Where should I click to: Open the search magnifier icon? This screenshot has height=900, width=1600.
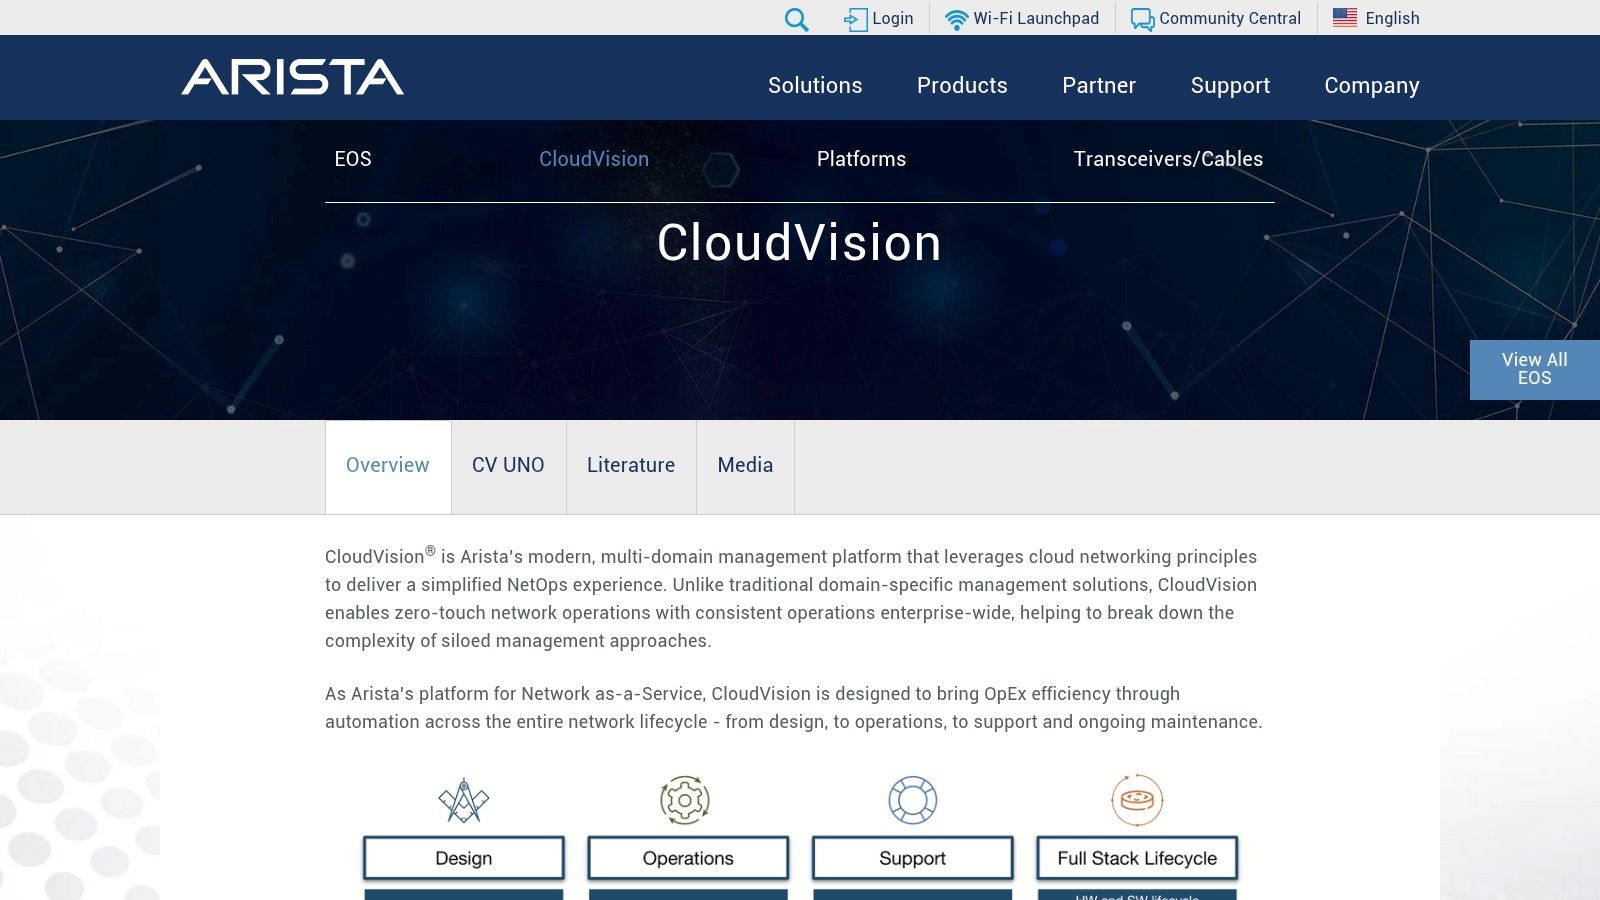click(796, 19)
